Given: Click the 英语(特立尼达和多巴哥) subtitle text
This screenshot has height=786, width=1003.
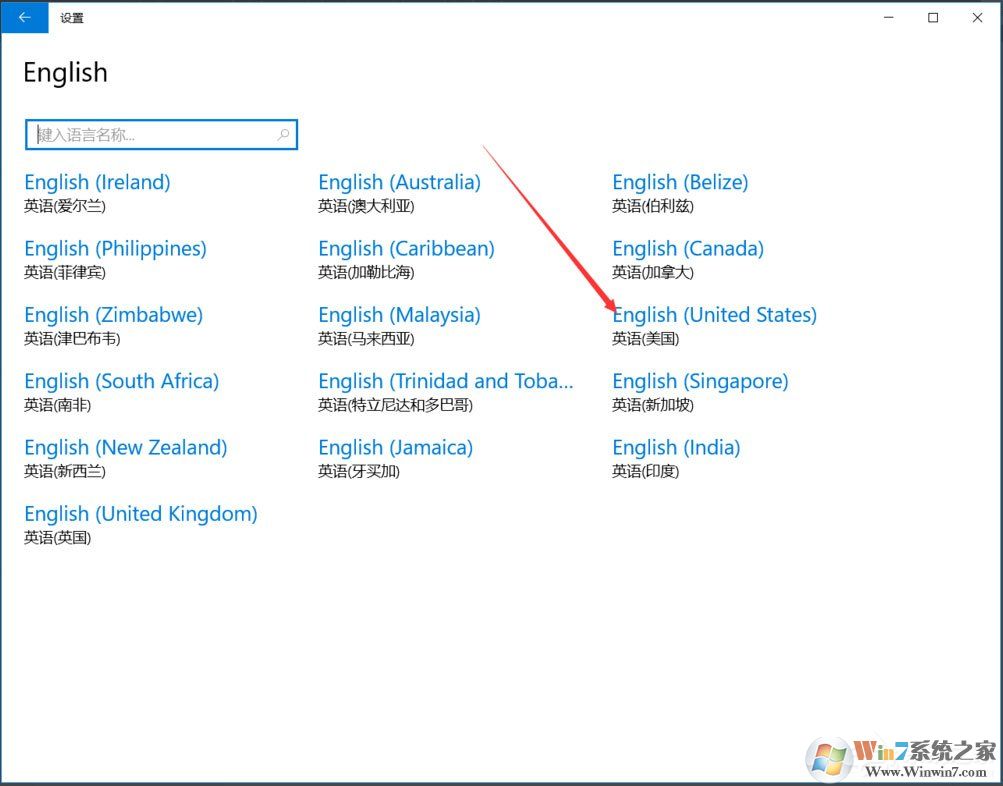Looking at the screenshot, I should pyautogui.click(x=395, y=405).
